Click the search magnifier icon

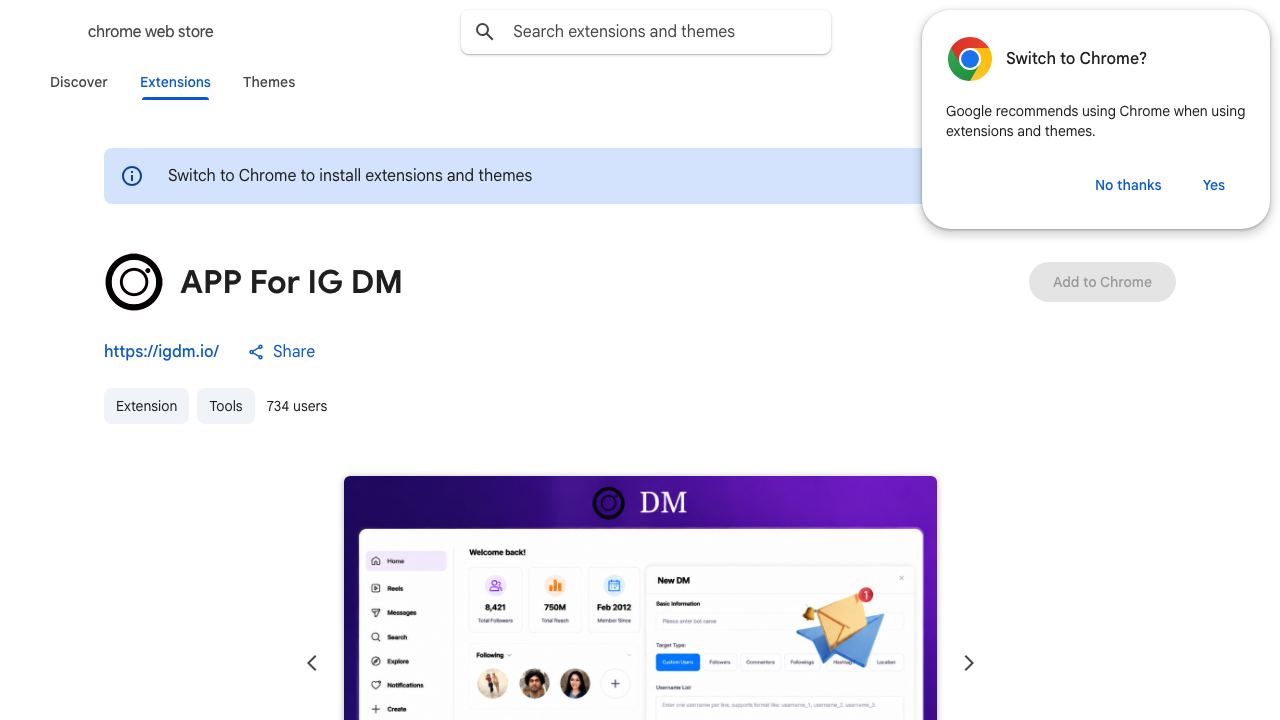485,32
